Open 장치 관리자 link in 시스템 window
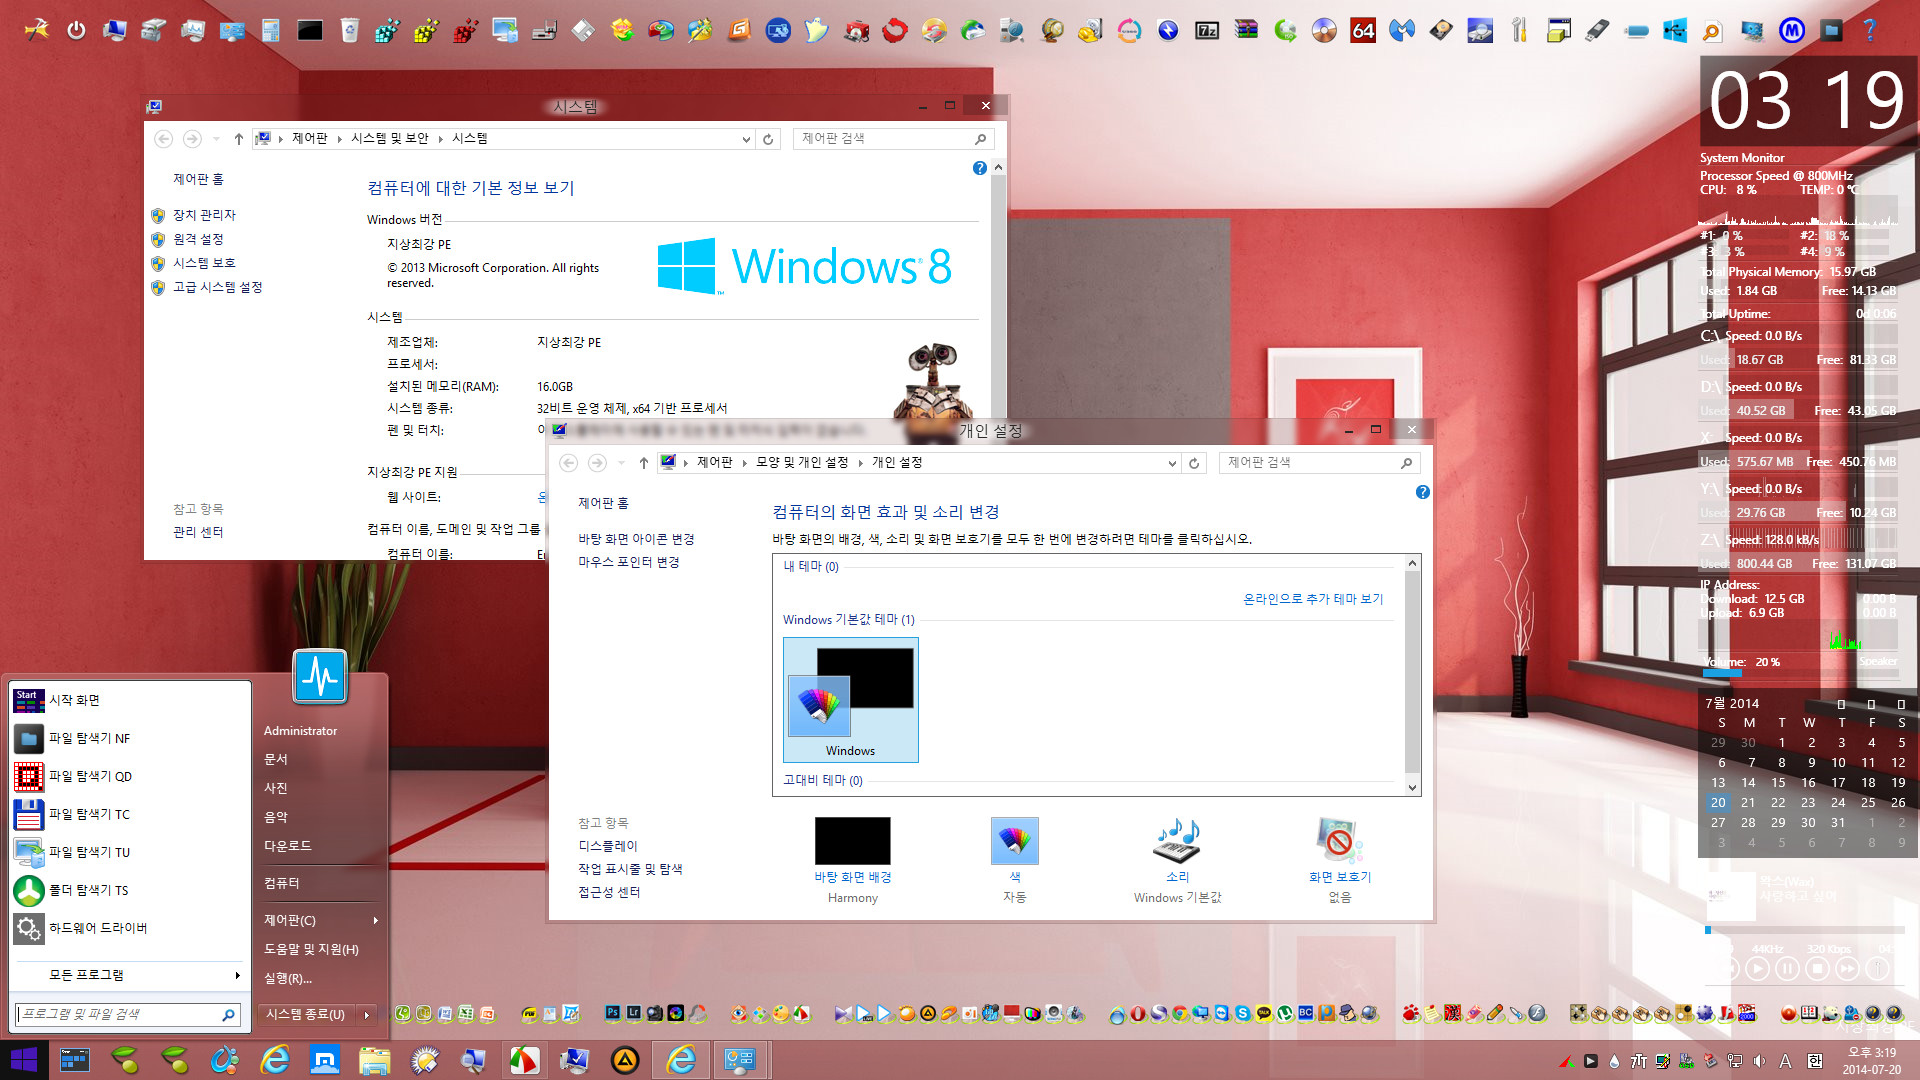 [204, 215]
